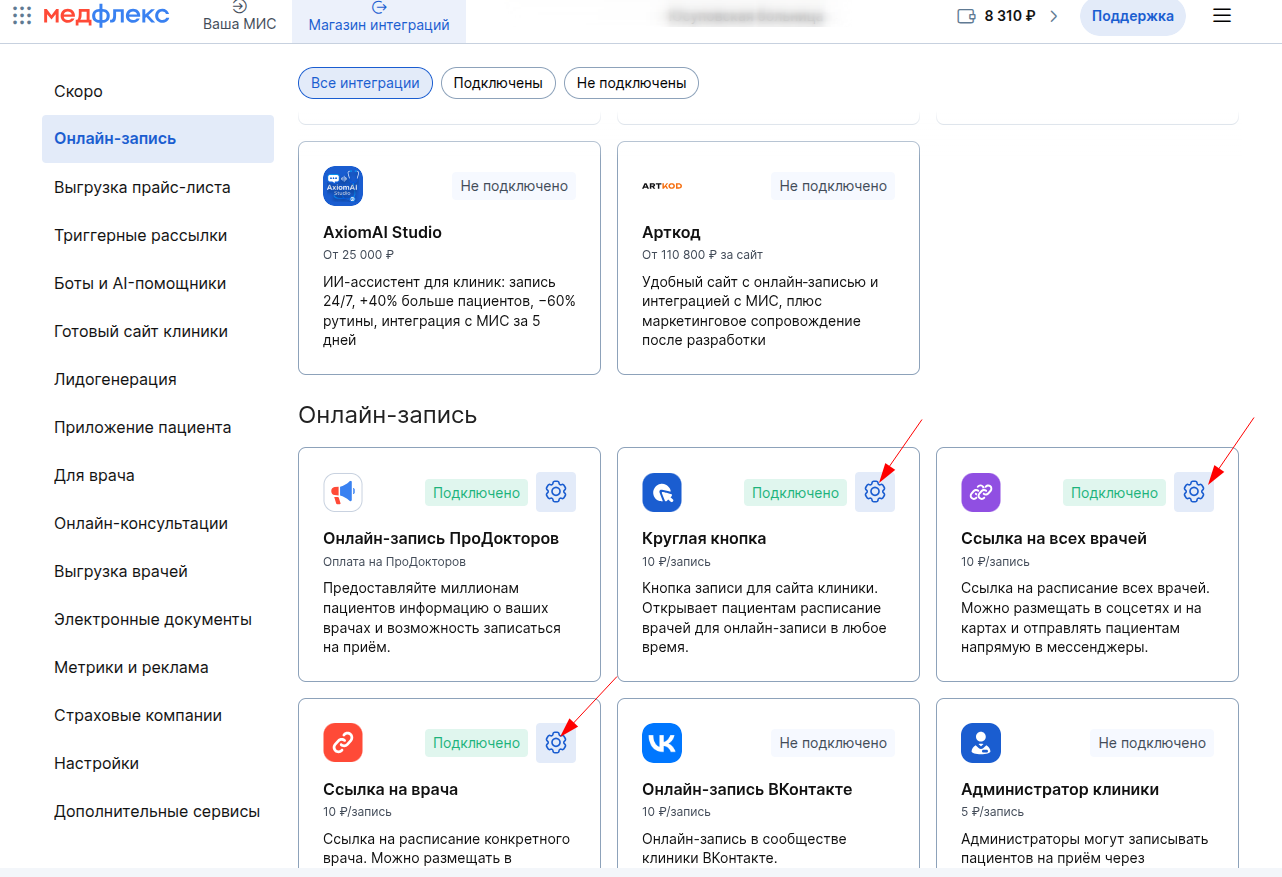Open the apps grid menu icon
This screenshot has width=1282, height=877.
[x=22, y=16]
